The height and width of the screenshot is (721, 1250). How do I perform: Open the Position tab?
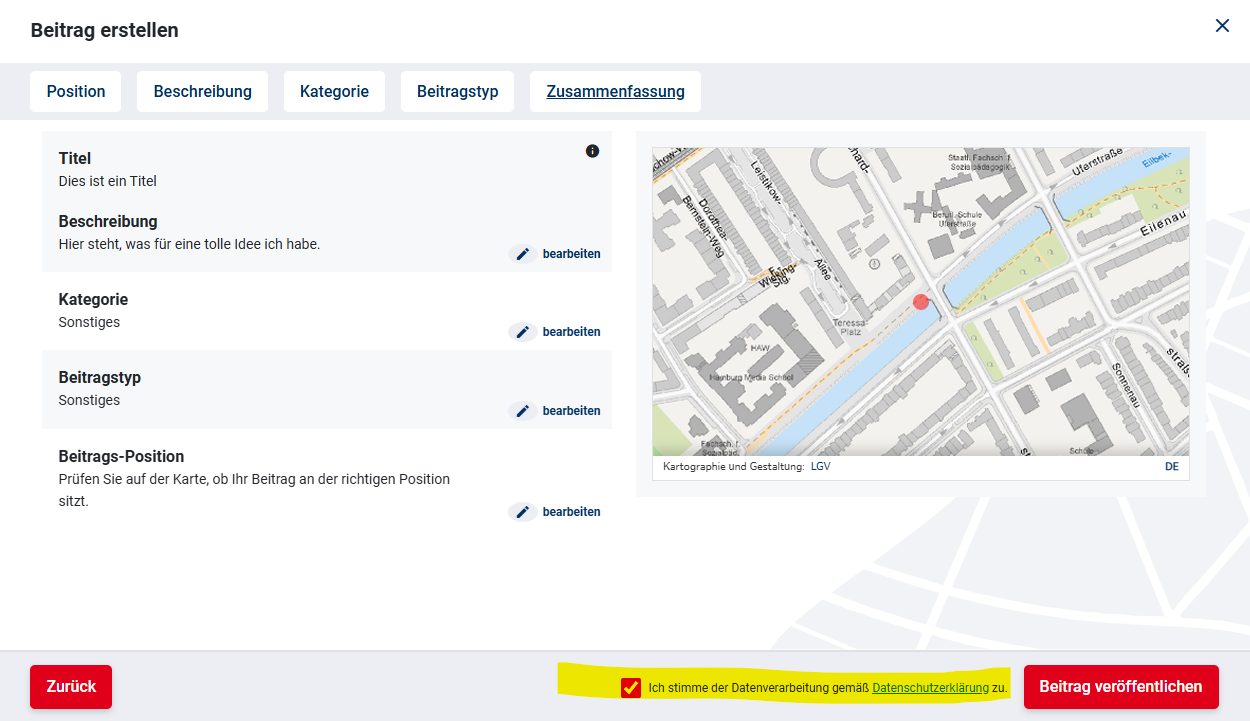coord(76,92)
